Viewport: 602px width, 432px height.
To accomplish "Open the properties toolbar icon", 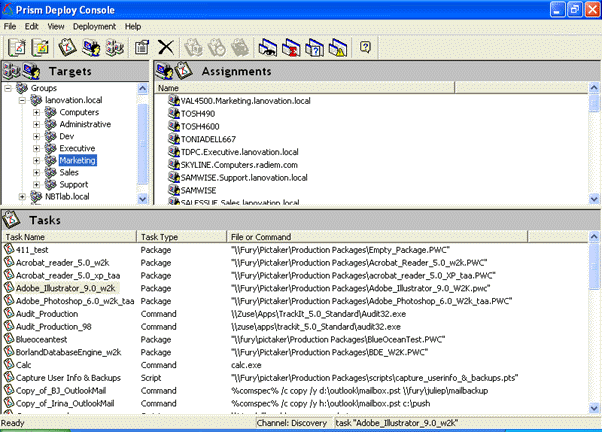I will coord(142,48).
